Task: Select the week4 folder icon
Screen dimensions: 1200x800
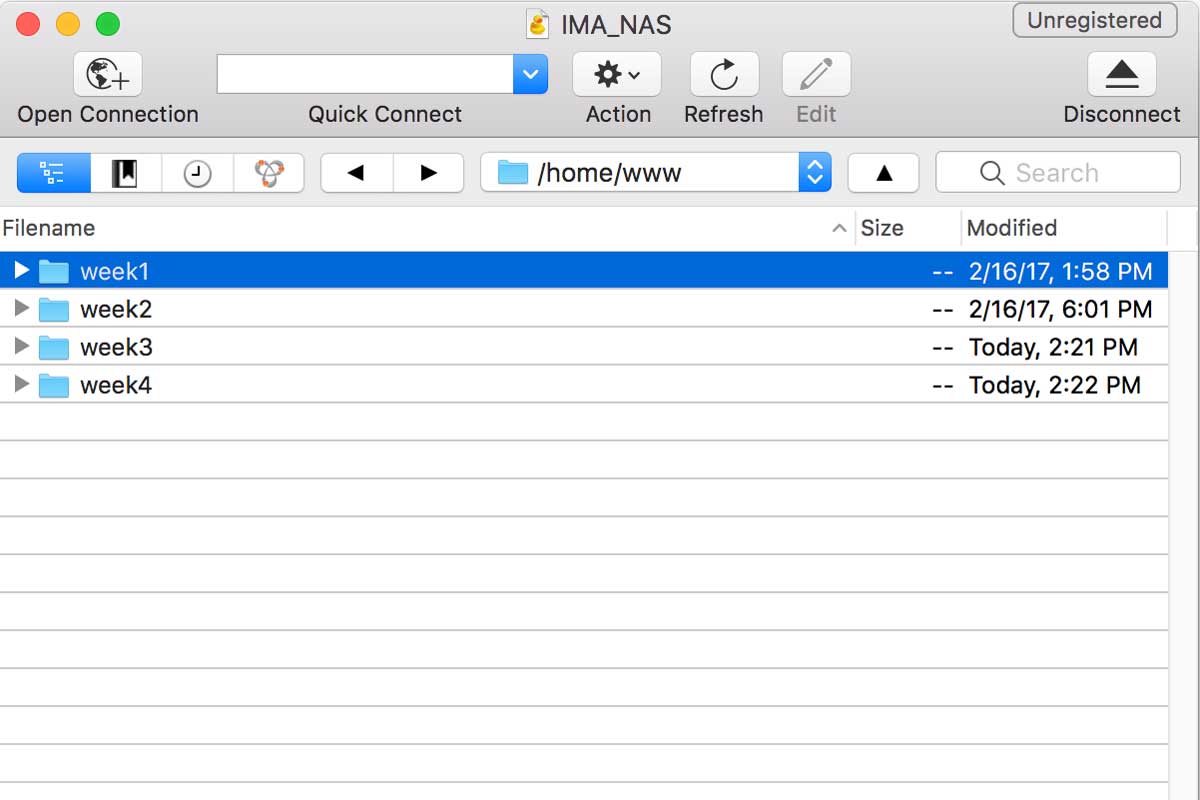Action: click(x=54, y=385)
